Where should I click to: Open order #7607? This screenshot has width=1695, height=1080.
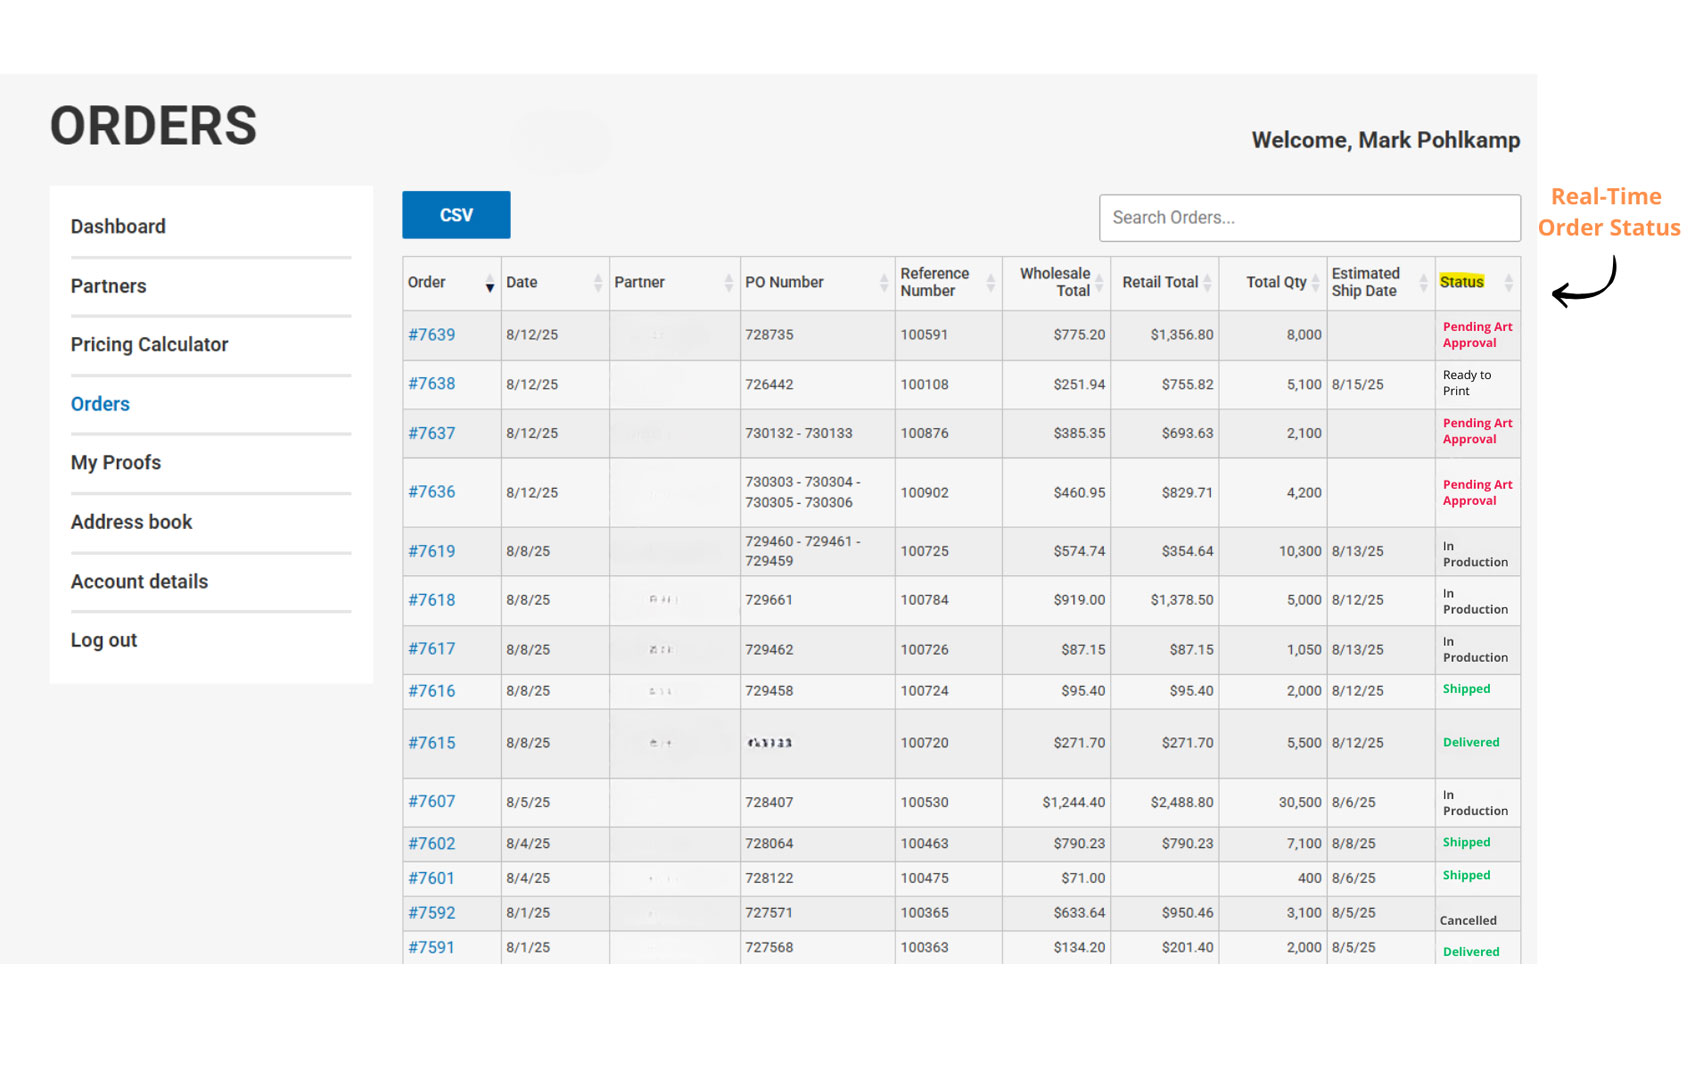(431, 802)
